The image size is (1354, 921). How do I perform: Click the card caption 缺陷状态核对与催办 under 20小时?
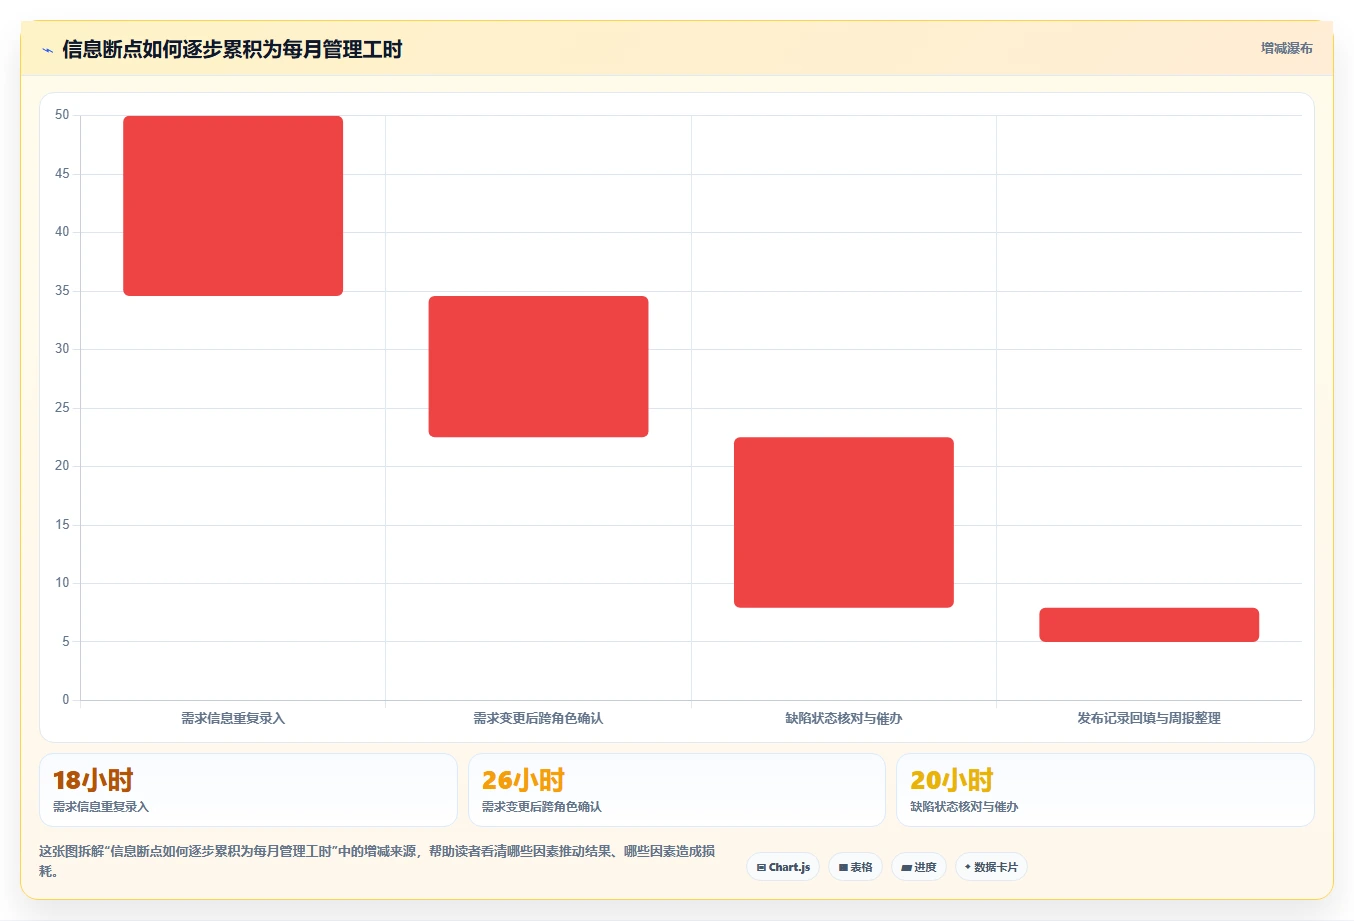point(964,807)
